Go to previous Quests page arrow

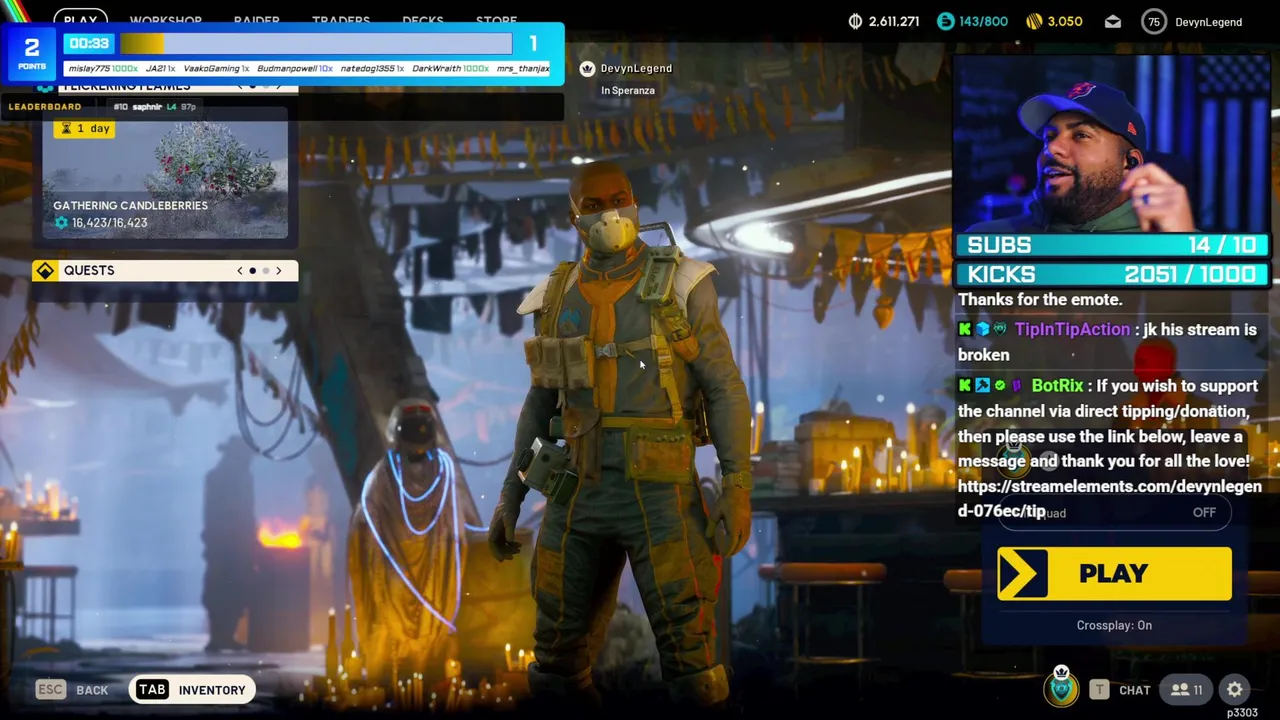point(239,271)
